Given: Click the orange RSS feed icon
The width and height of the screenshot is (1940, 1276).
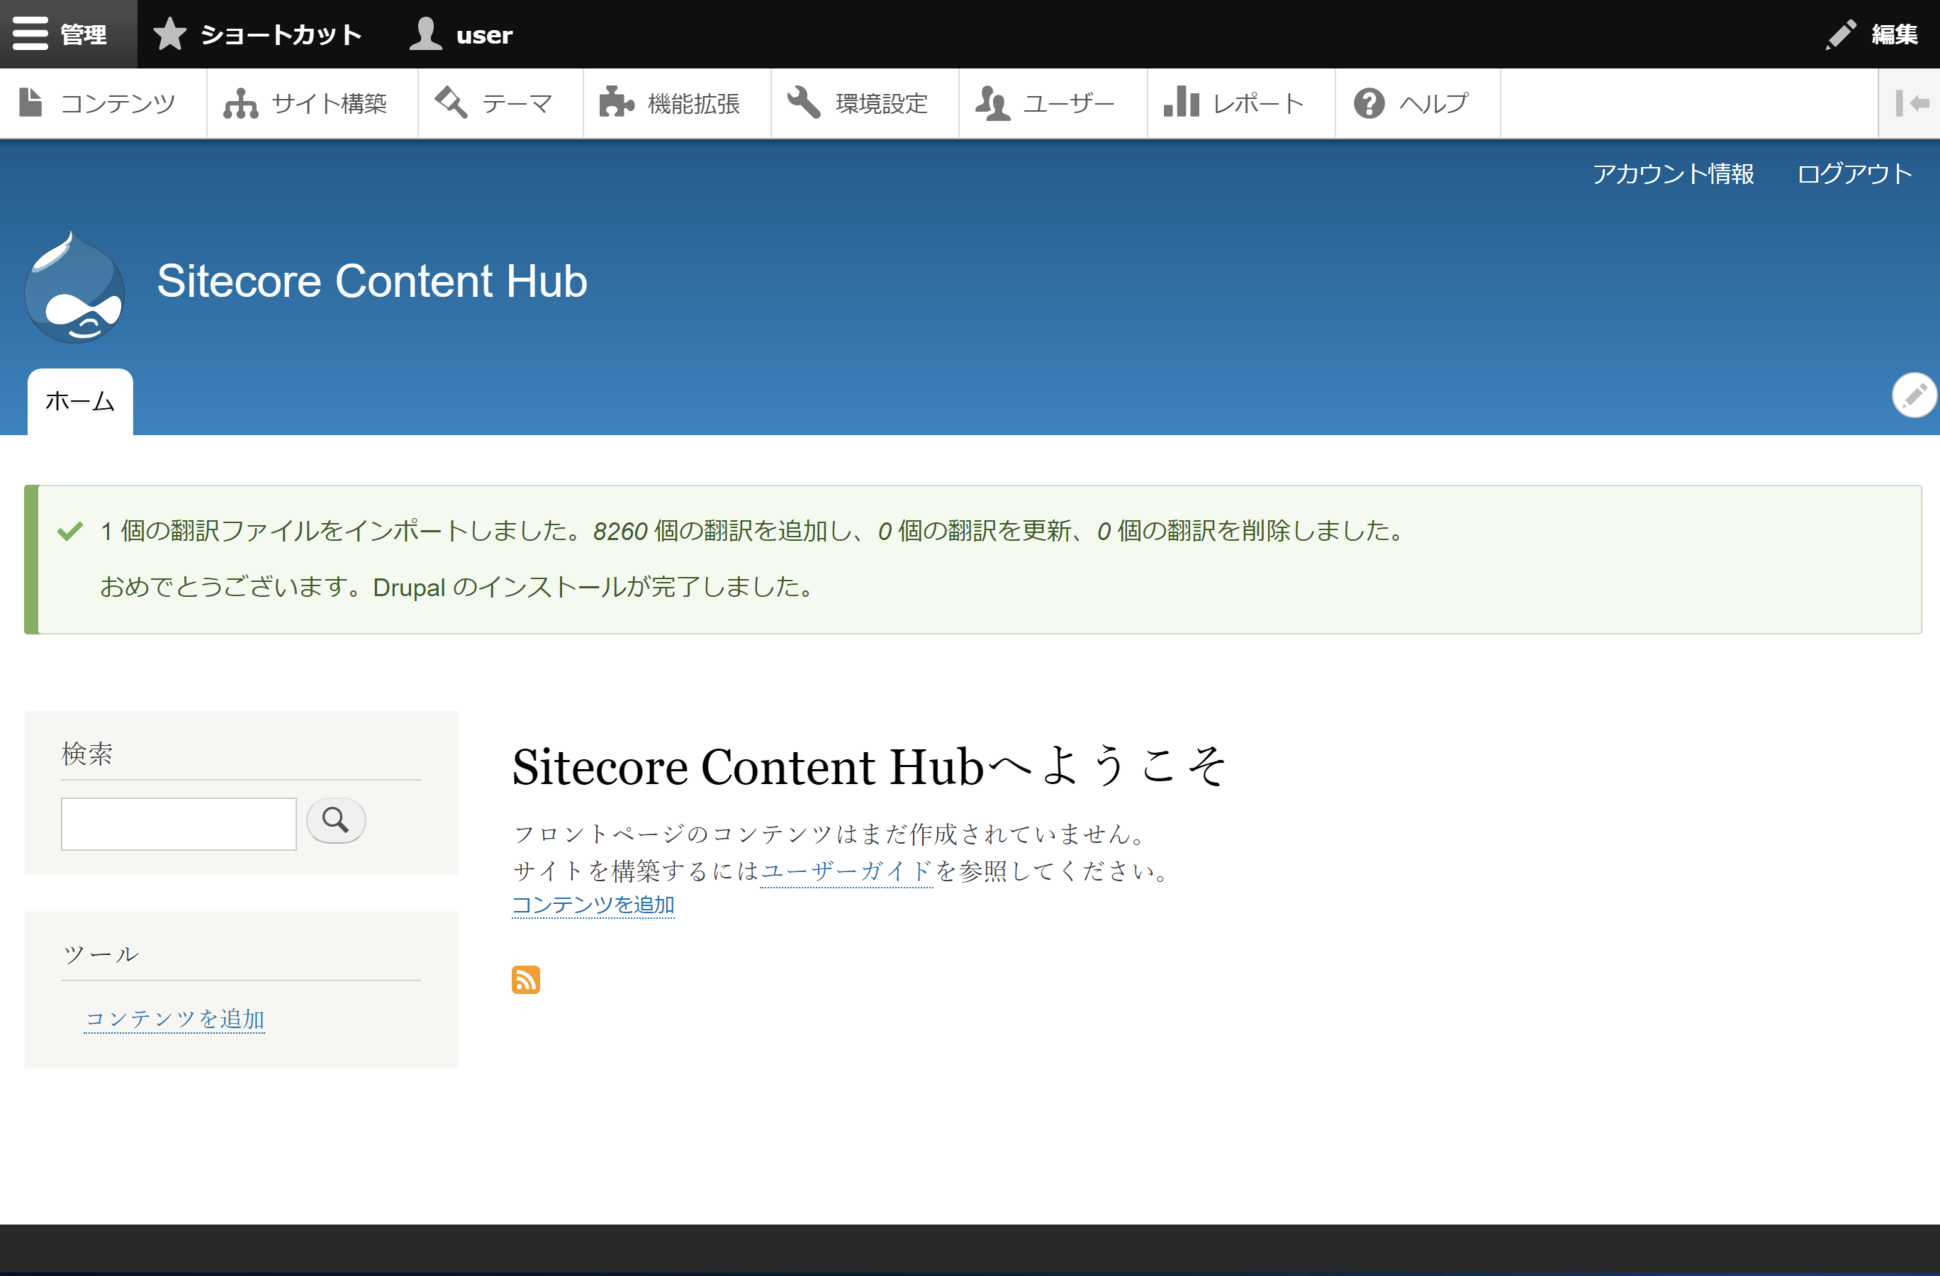Looking at the screenshot, I should pyautogui.click(x=526, y=979).
